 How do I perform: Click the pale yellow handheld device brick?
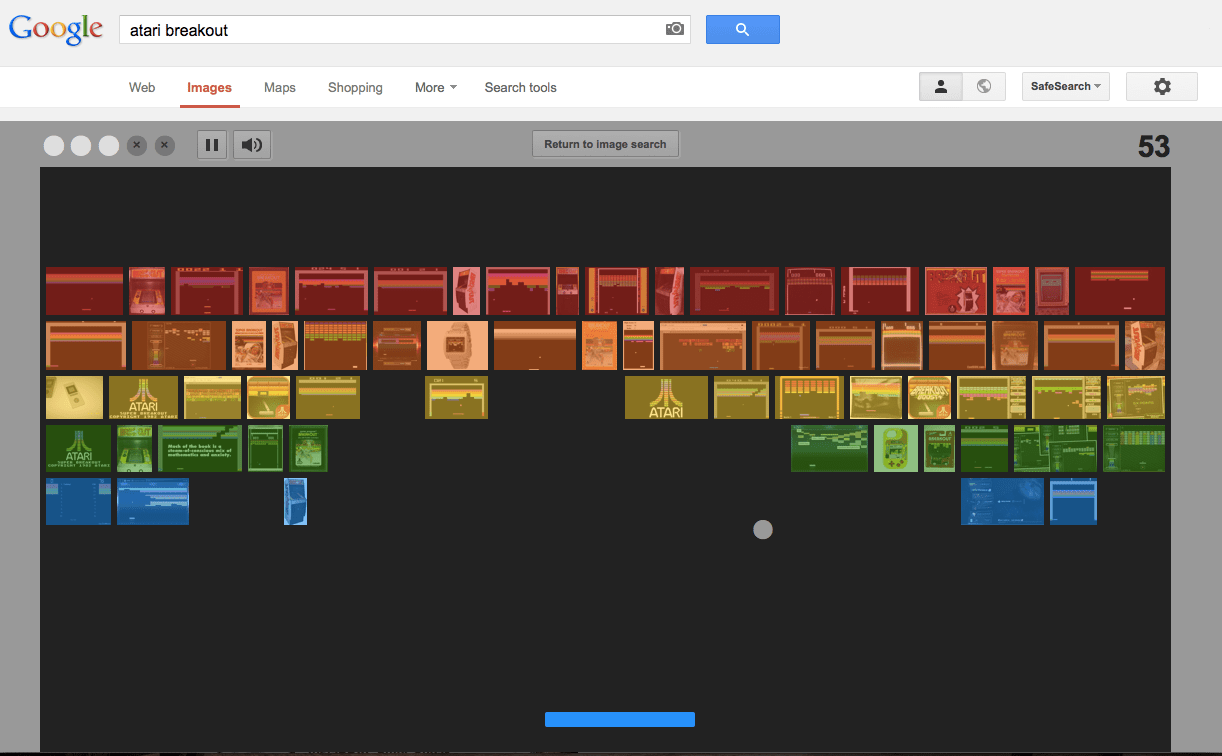[74, 397]
